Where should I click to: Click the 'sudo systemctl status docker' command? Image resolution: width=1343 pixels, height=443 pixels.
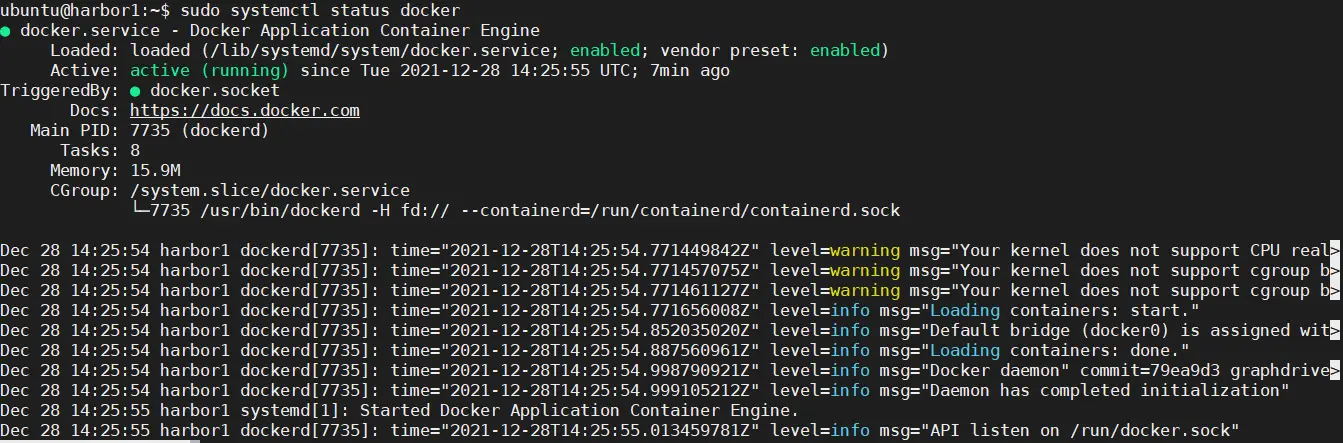320,11
